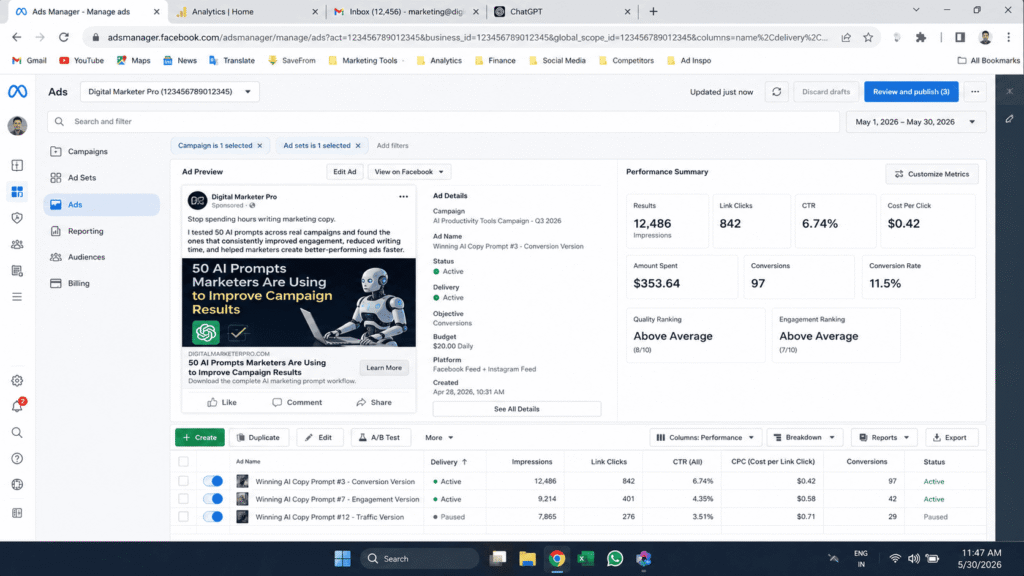Click the green Create button
The height and width of the screenshot is (576, 1024).
pos(200,438)
